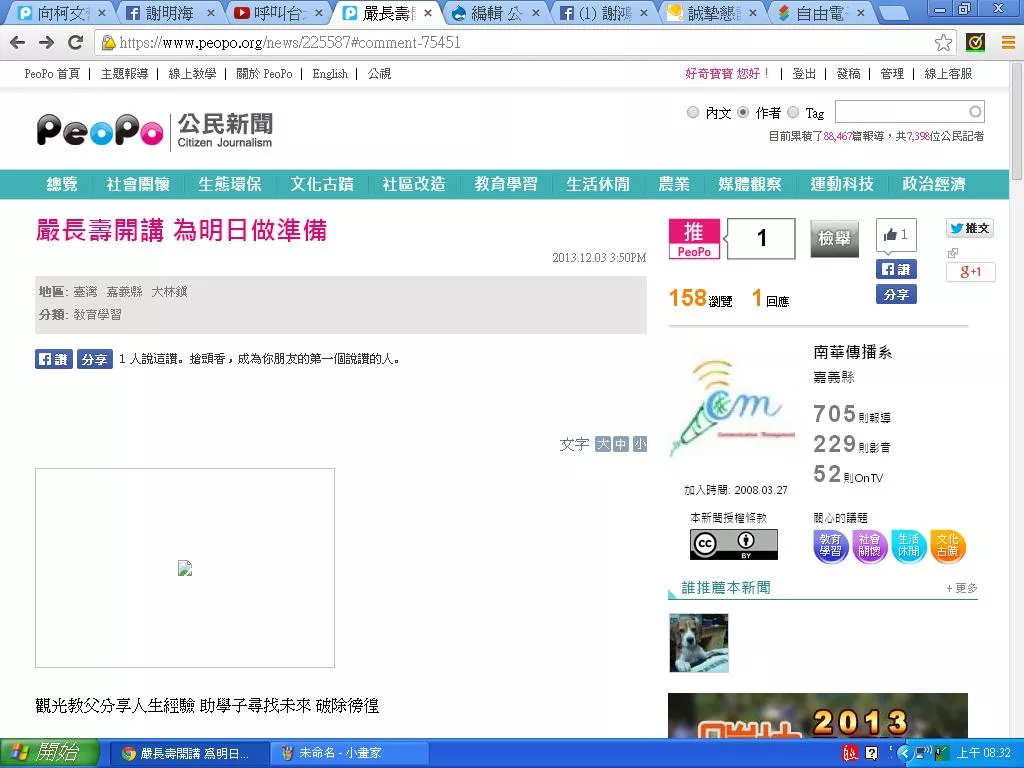The height and width of the screenshot is (768, 1024).
Task: Open the 教育學習 navigation category
Action: point(506,184)
